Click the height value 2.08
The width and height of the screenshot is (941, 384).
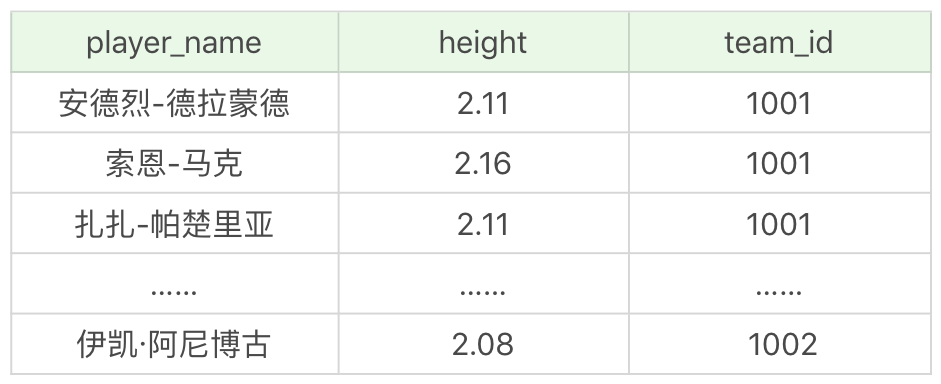pos(483,345)
